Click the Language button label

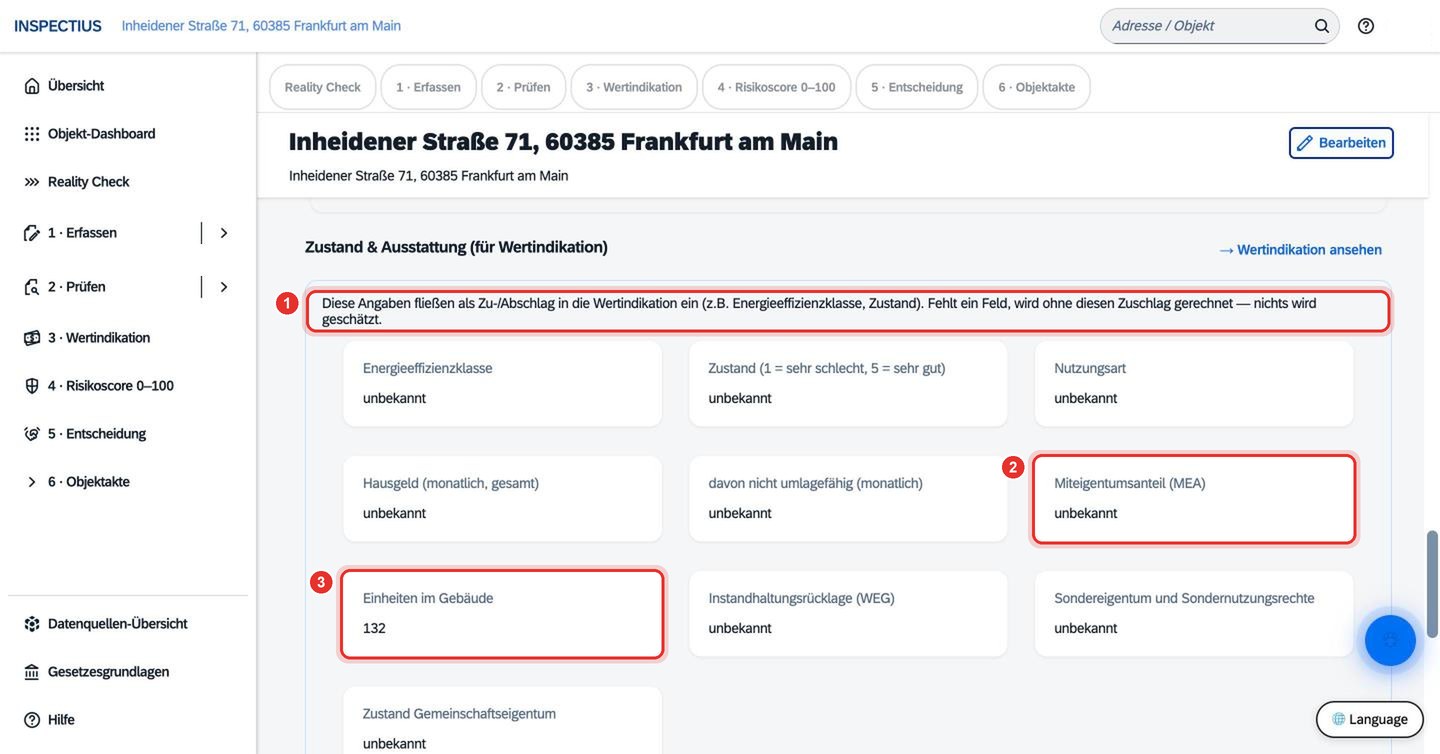[1378, 719]
